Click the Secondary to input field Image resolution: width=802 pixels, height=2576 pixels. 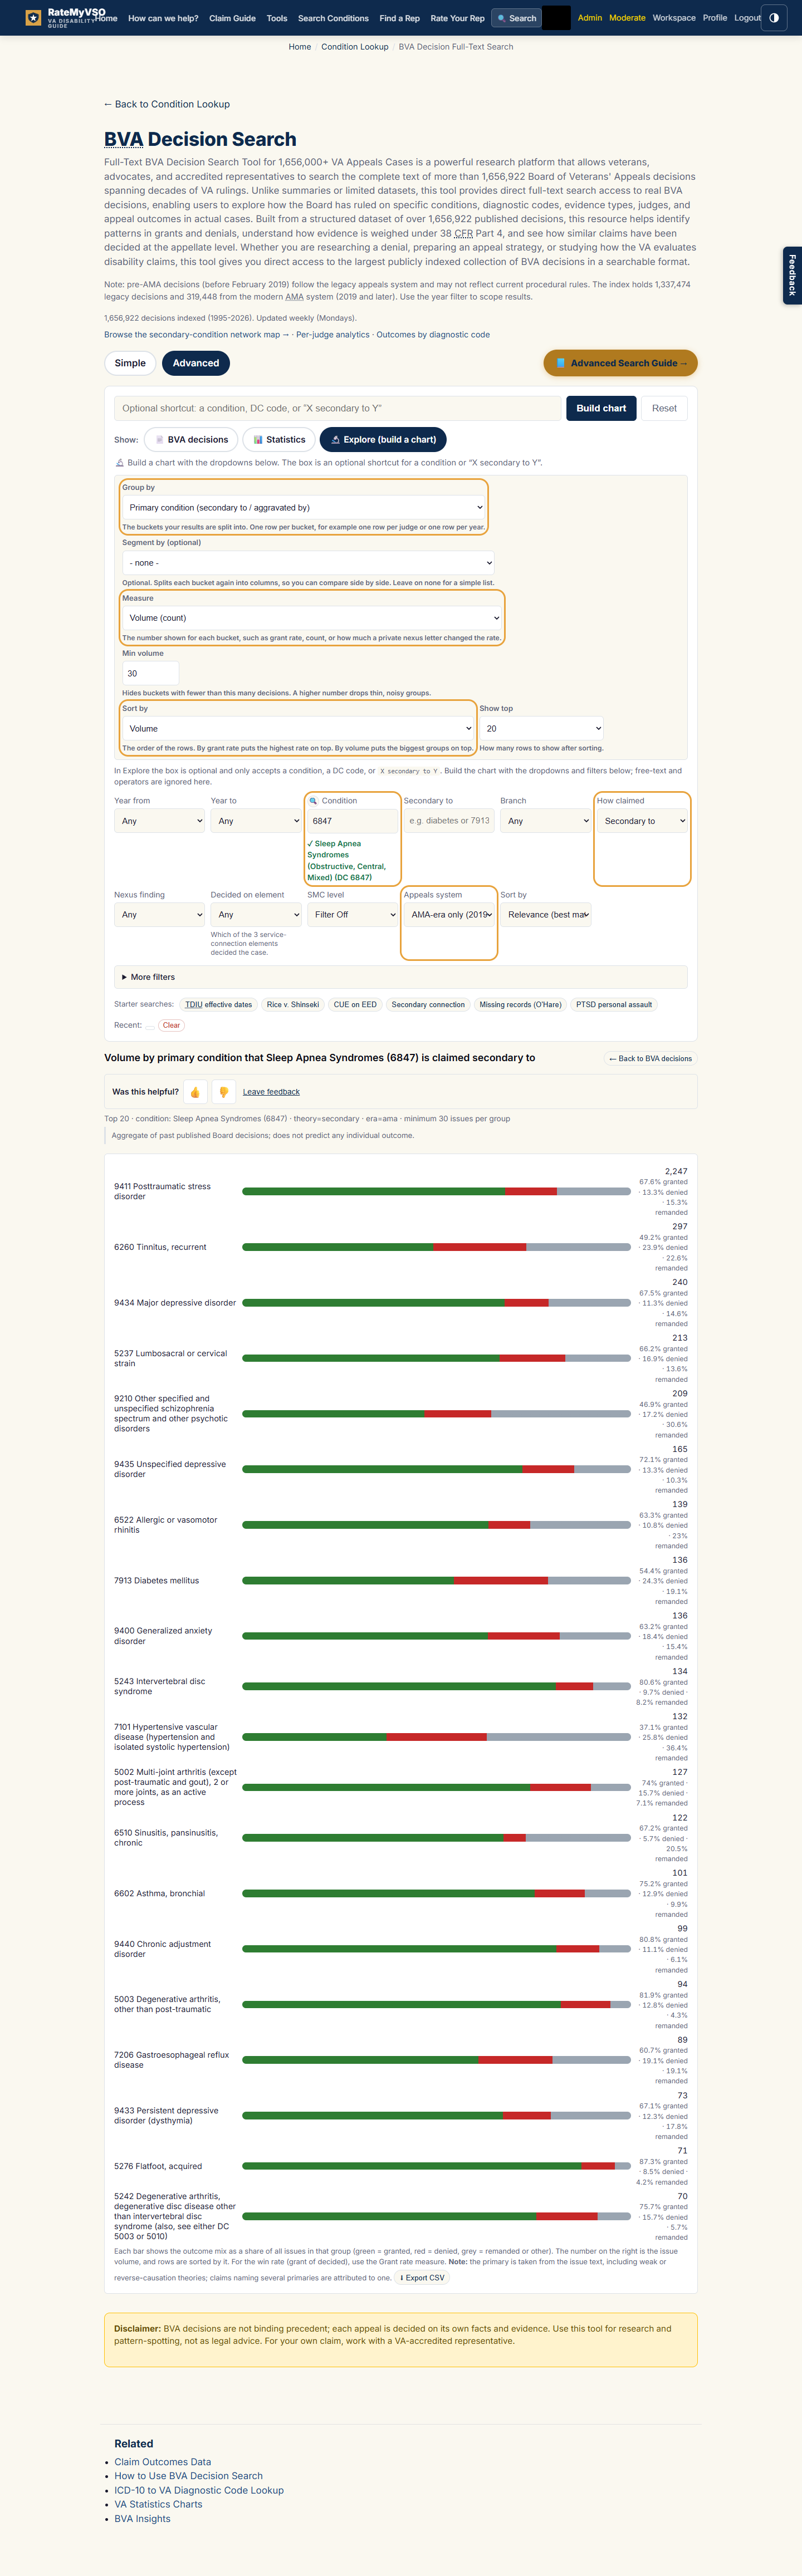[449, 821]
